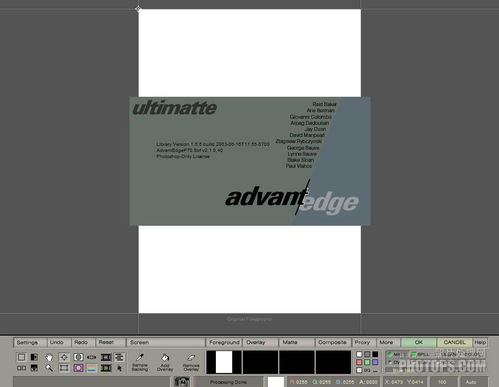Select the crosshair target tool icon
Viewport: 499px width, 387px height.
64,357
